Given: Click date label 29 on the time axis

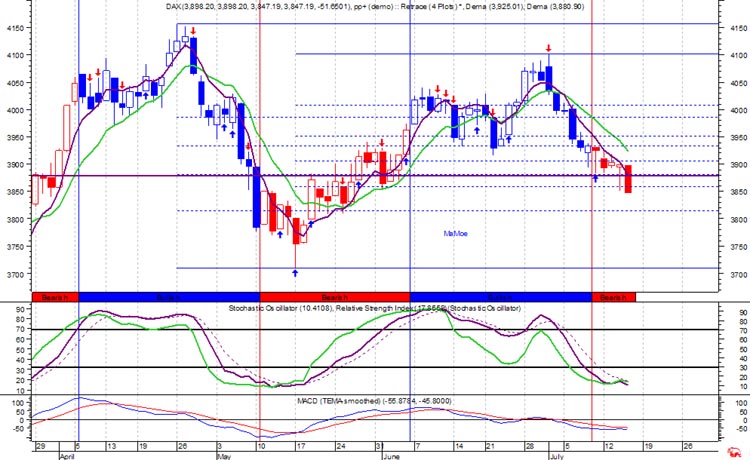Looking at the screenshot, I should click(41, 447).
